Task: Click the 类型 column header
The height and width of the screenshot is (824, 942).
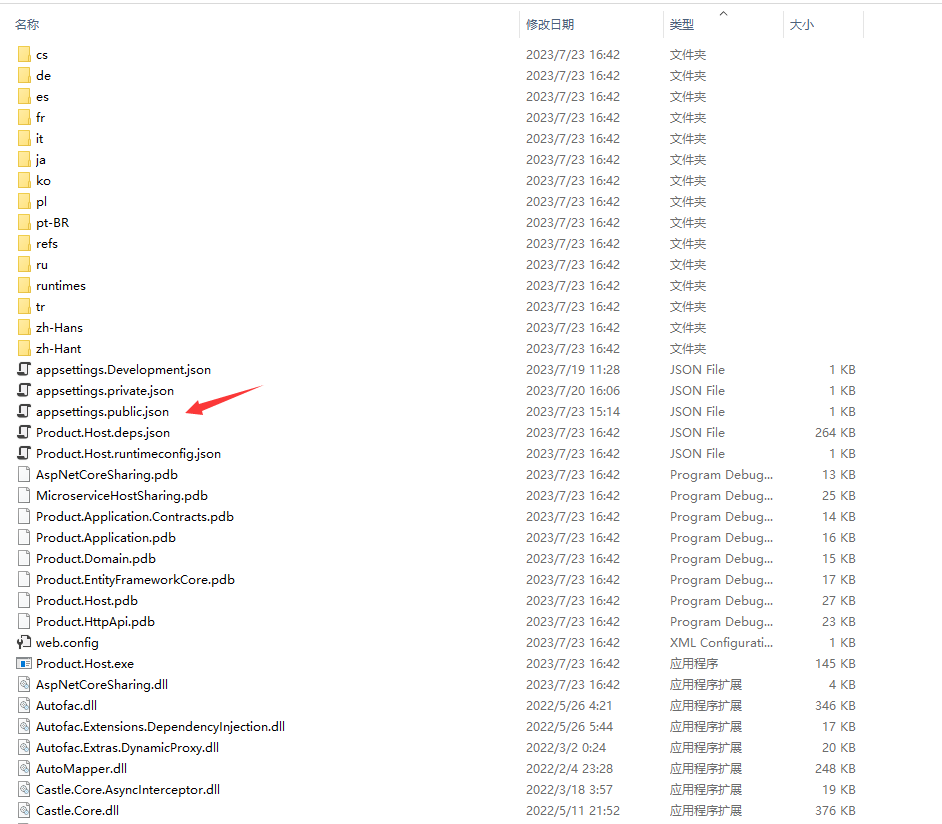Action: click(681, 25)
